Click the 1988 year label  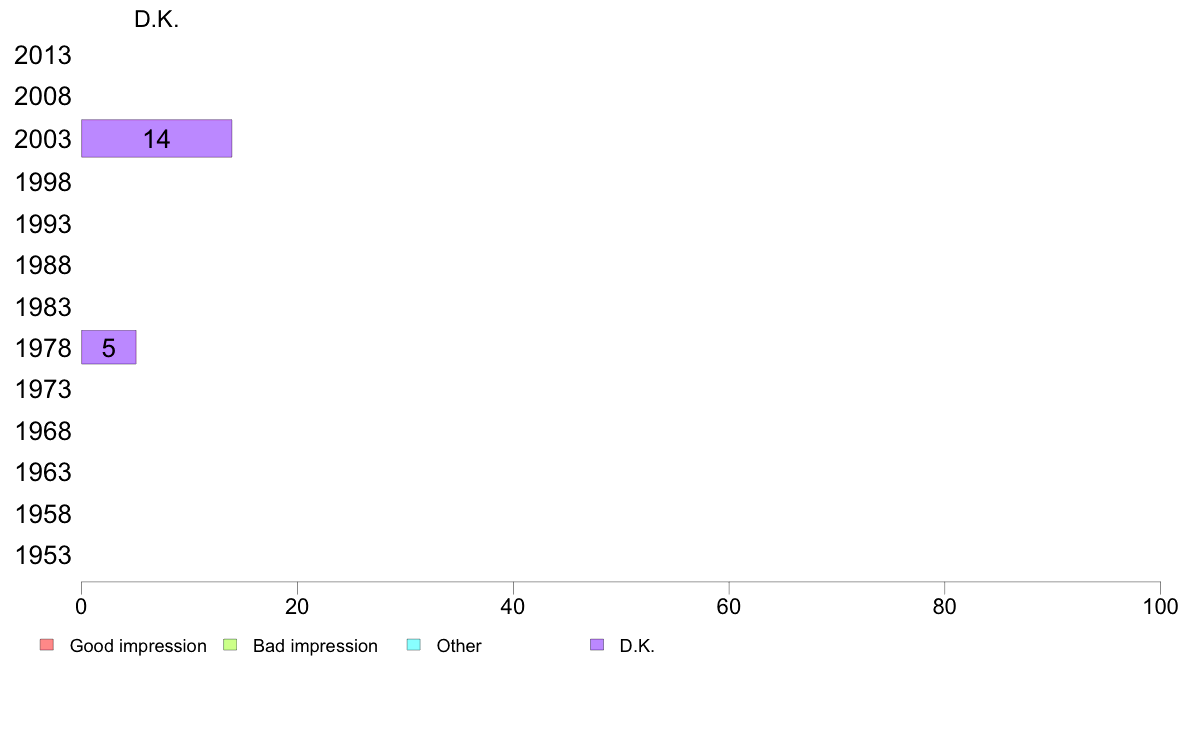tap(43, 266)
